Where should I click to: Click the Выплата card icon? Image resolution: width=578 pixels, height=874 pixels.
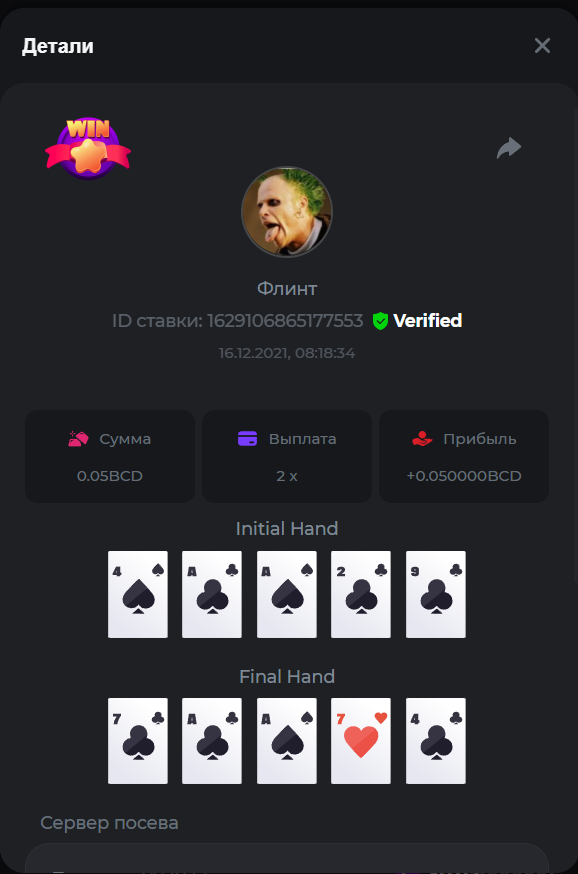247,439
